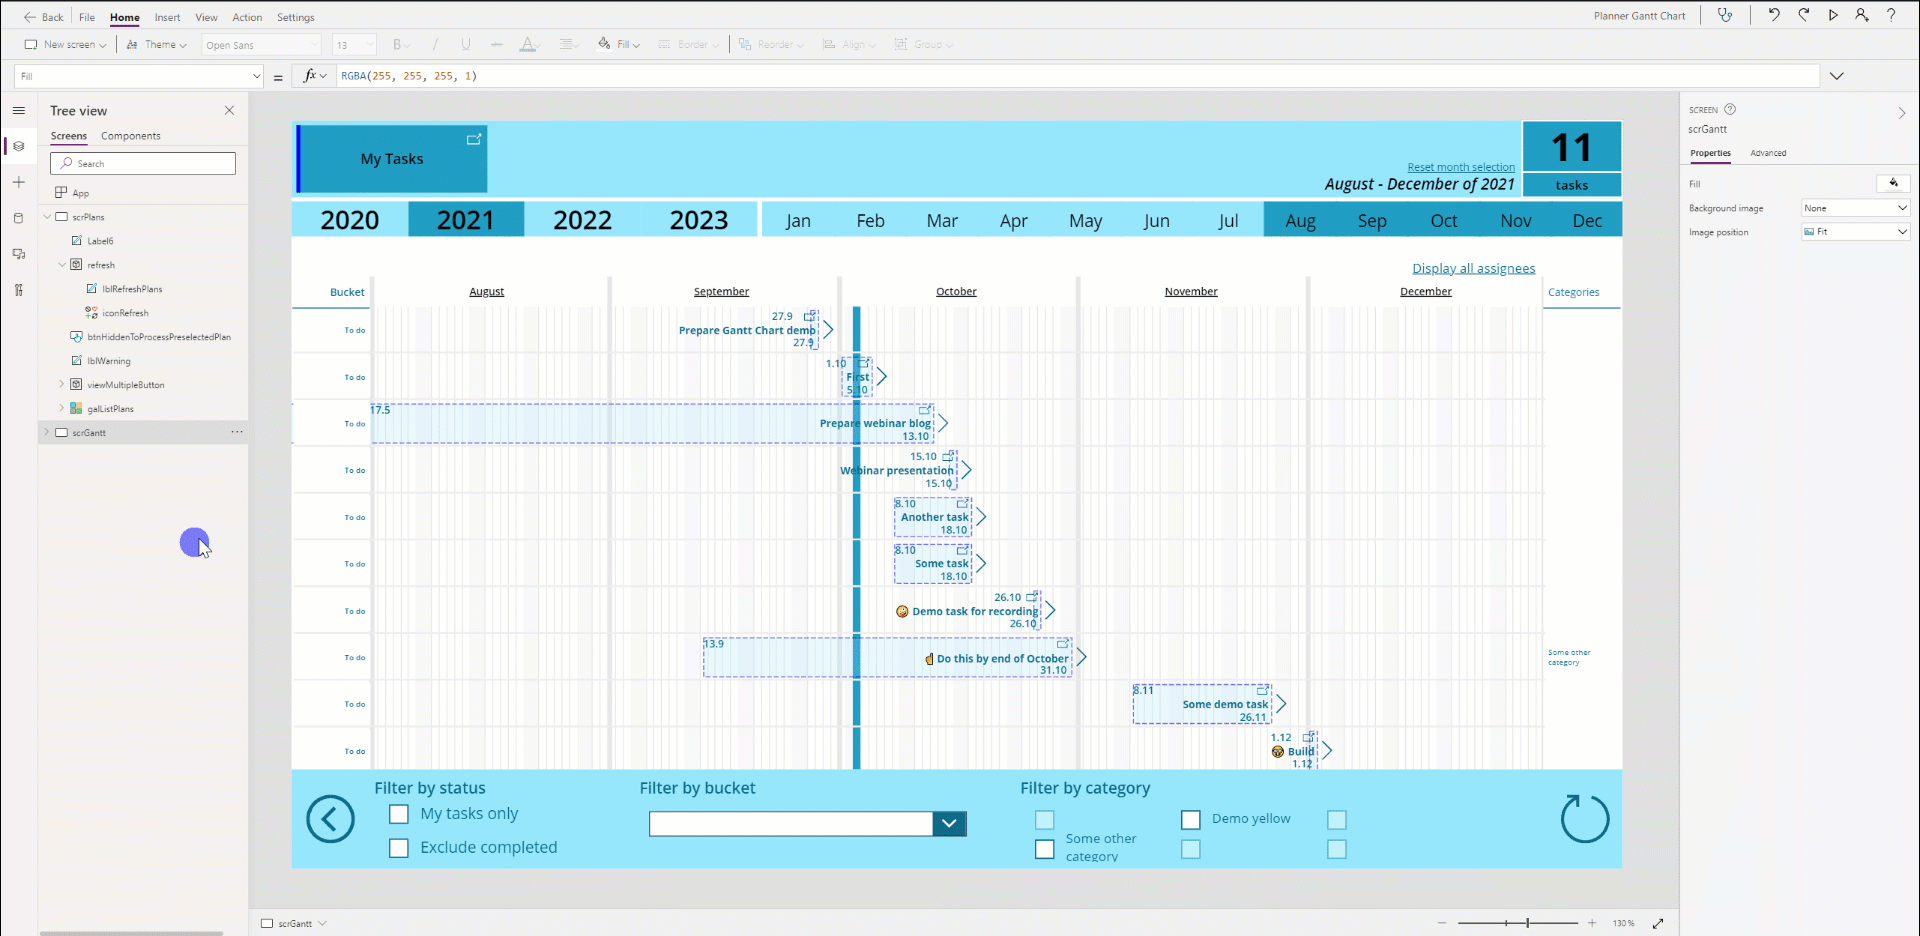1920x936 pixels.
Task: Open the App checker stethoscope icon
Action: tap(1725, 15)
